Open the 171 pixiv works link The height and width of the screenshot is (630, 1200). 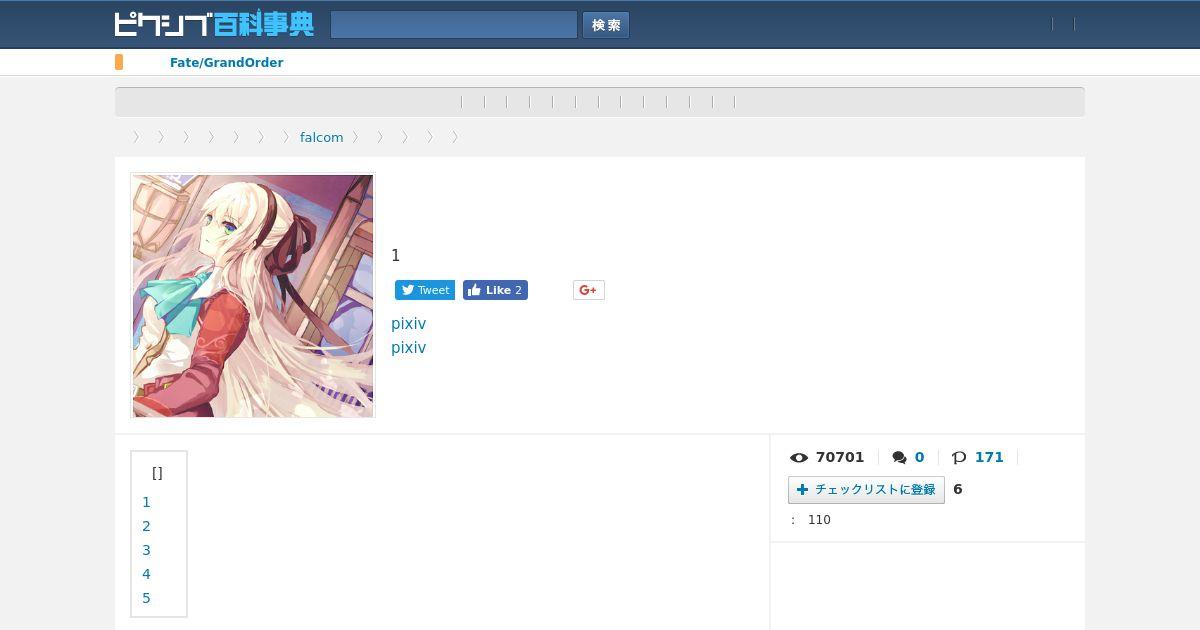(x=989, y=457)
